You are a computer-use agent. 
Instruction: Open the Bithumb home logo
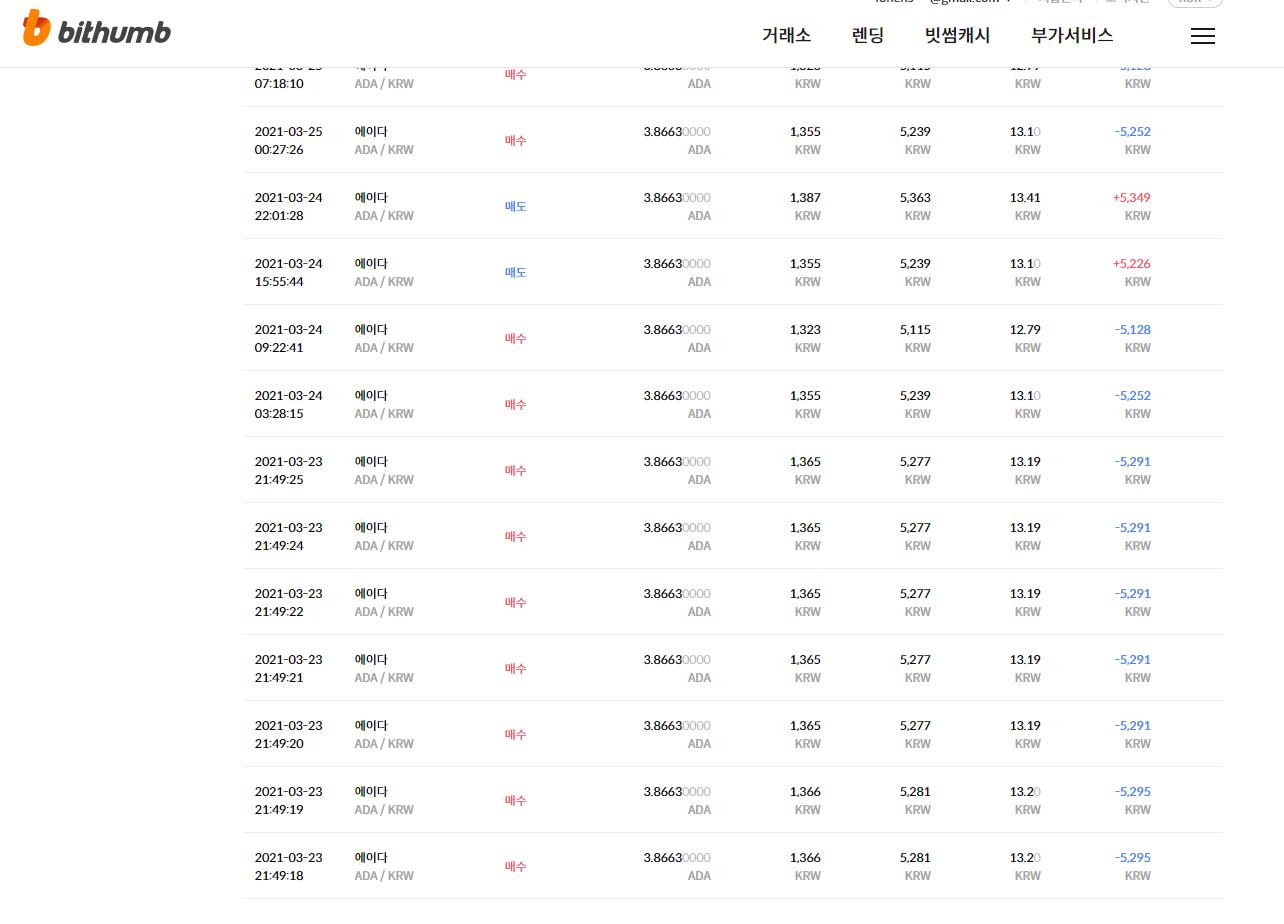point(97,29)
